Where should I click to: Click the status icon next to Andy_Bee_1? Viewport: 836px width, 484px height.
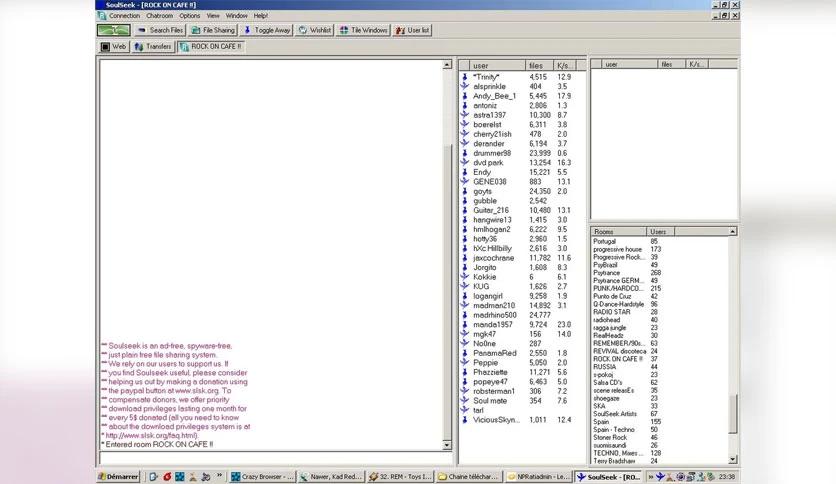464,96
